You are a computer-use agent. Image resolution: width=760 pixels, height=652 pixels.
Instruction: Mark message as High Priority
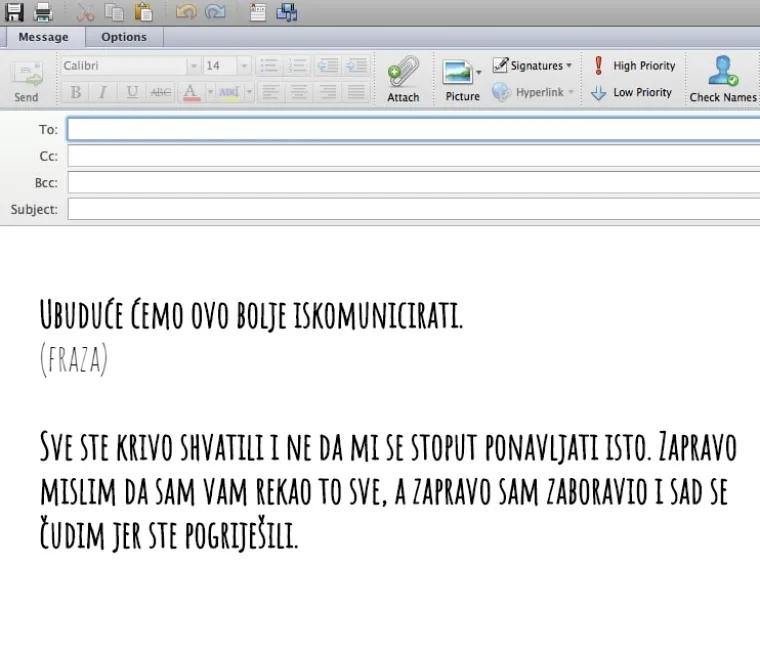coord(634,65)
